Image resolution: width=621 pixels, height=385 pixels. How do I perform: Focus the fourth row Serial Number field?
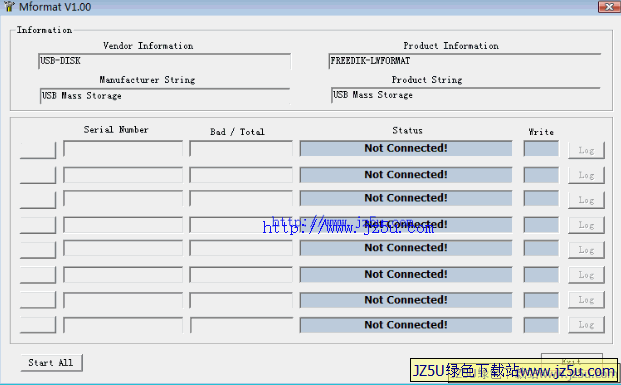[x=123, y=225]
